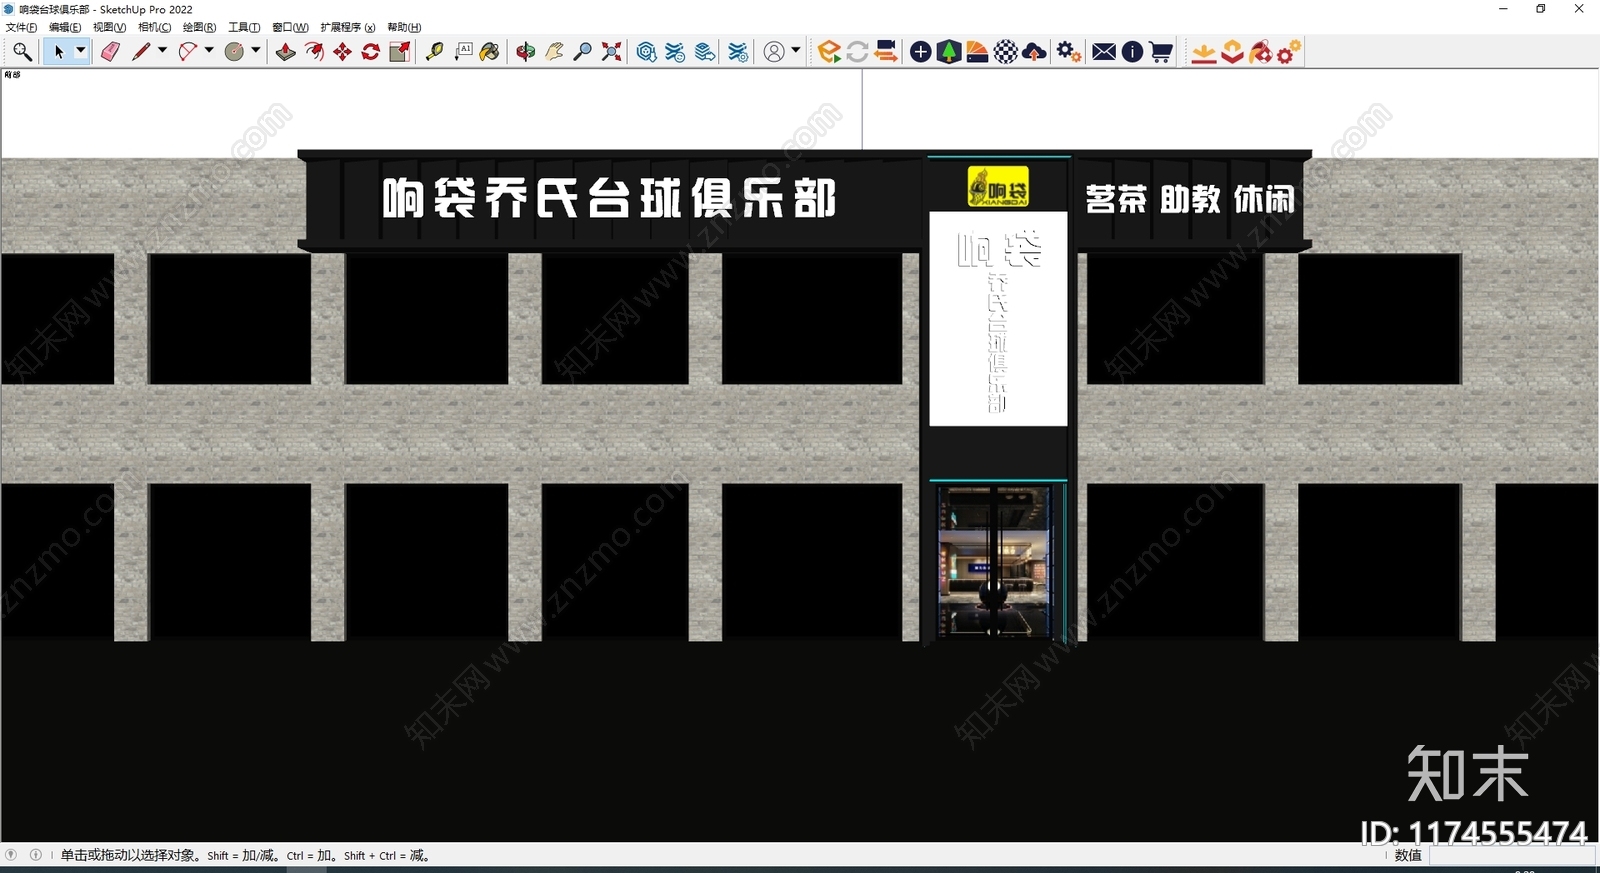
Task: Open the Enscape about info icon
Action: point(1132,52)
